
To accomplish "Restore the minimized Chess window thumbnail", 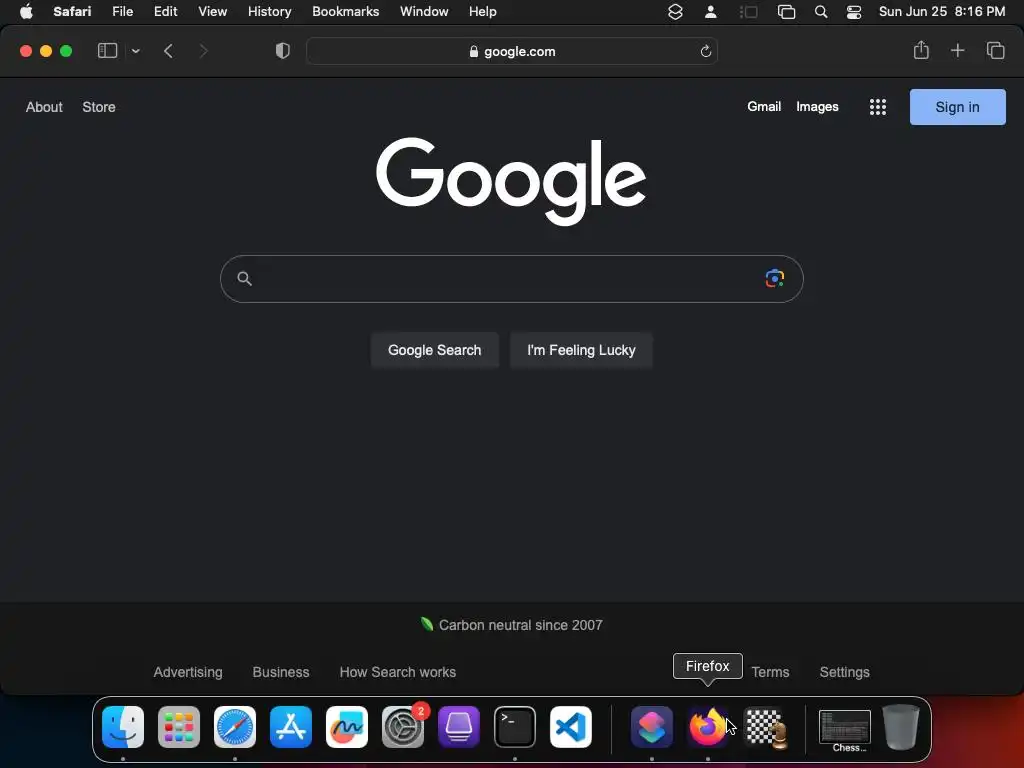I will (844, 728).
